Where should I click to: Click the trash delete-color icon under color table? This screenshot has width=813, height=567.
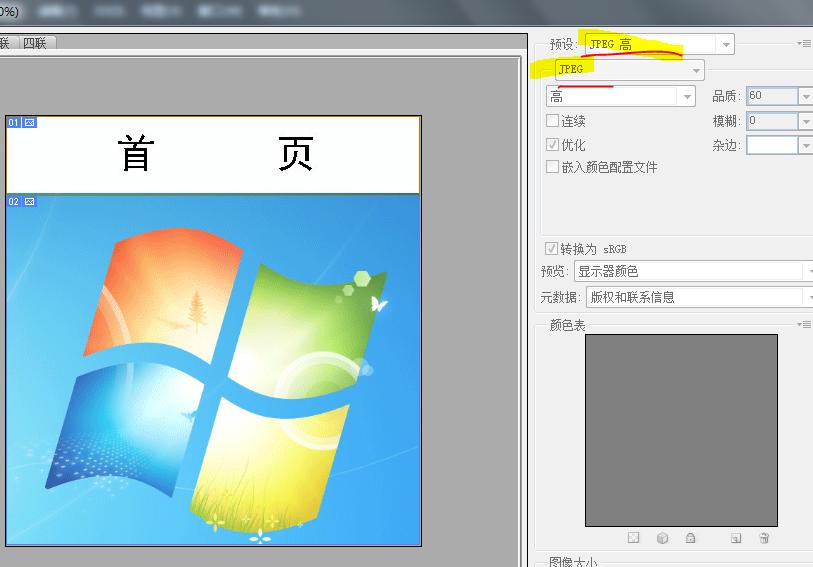[764, 538]
